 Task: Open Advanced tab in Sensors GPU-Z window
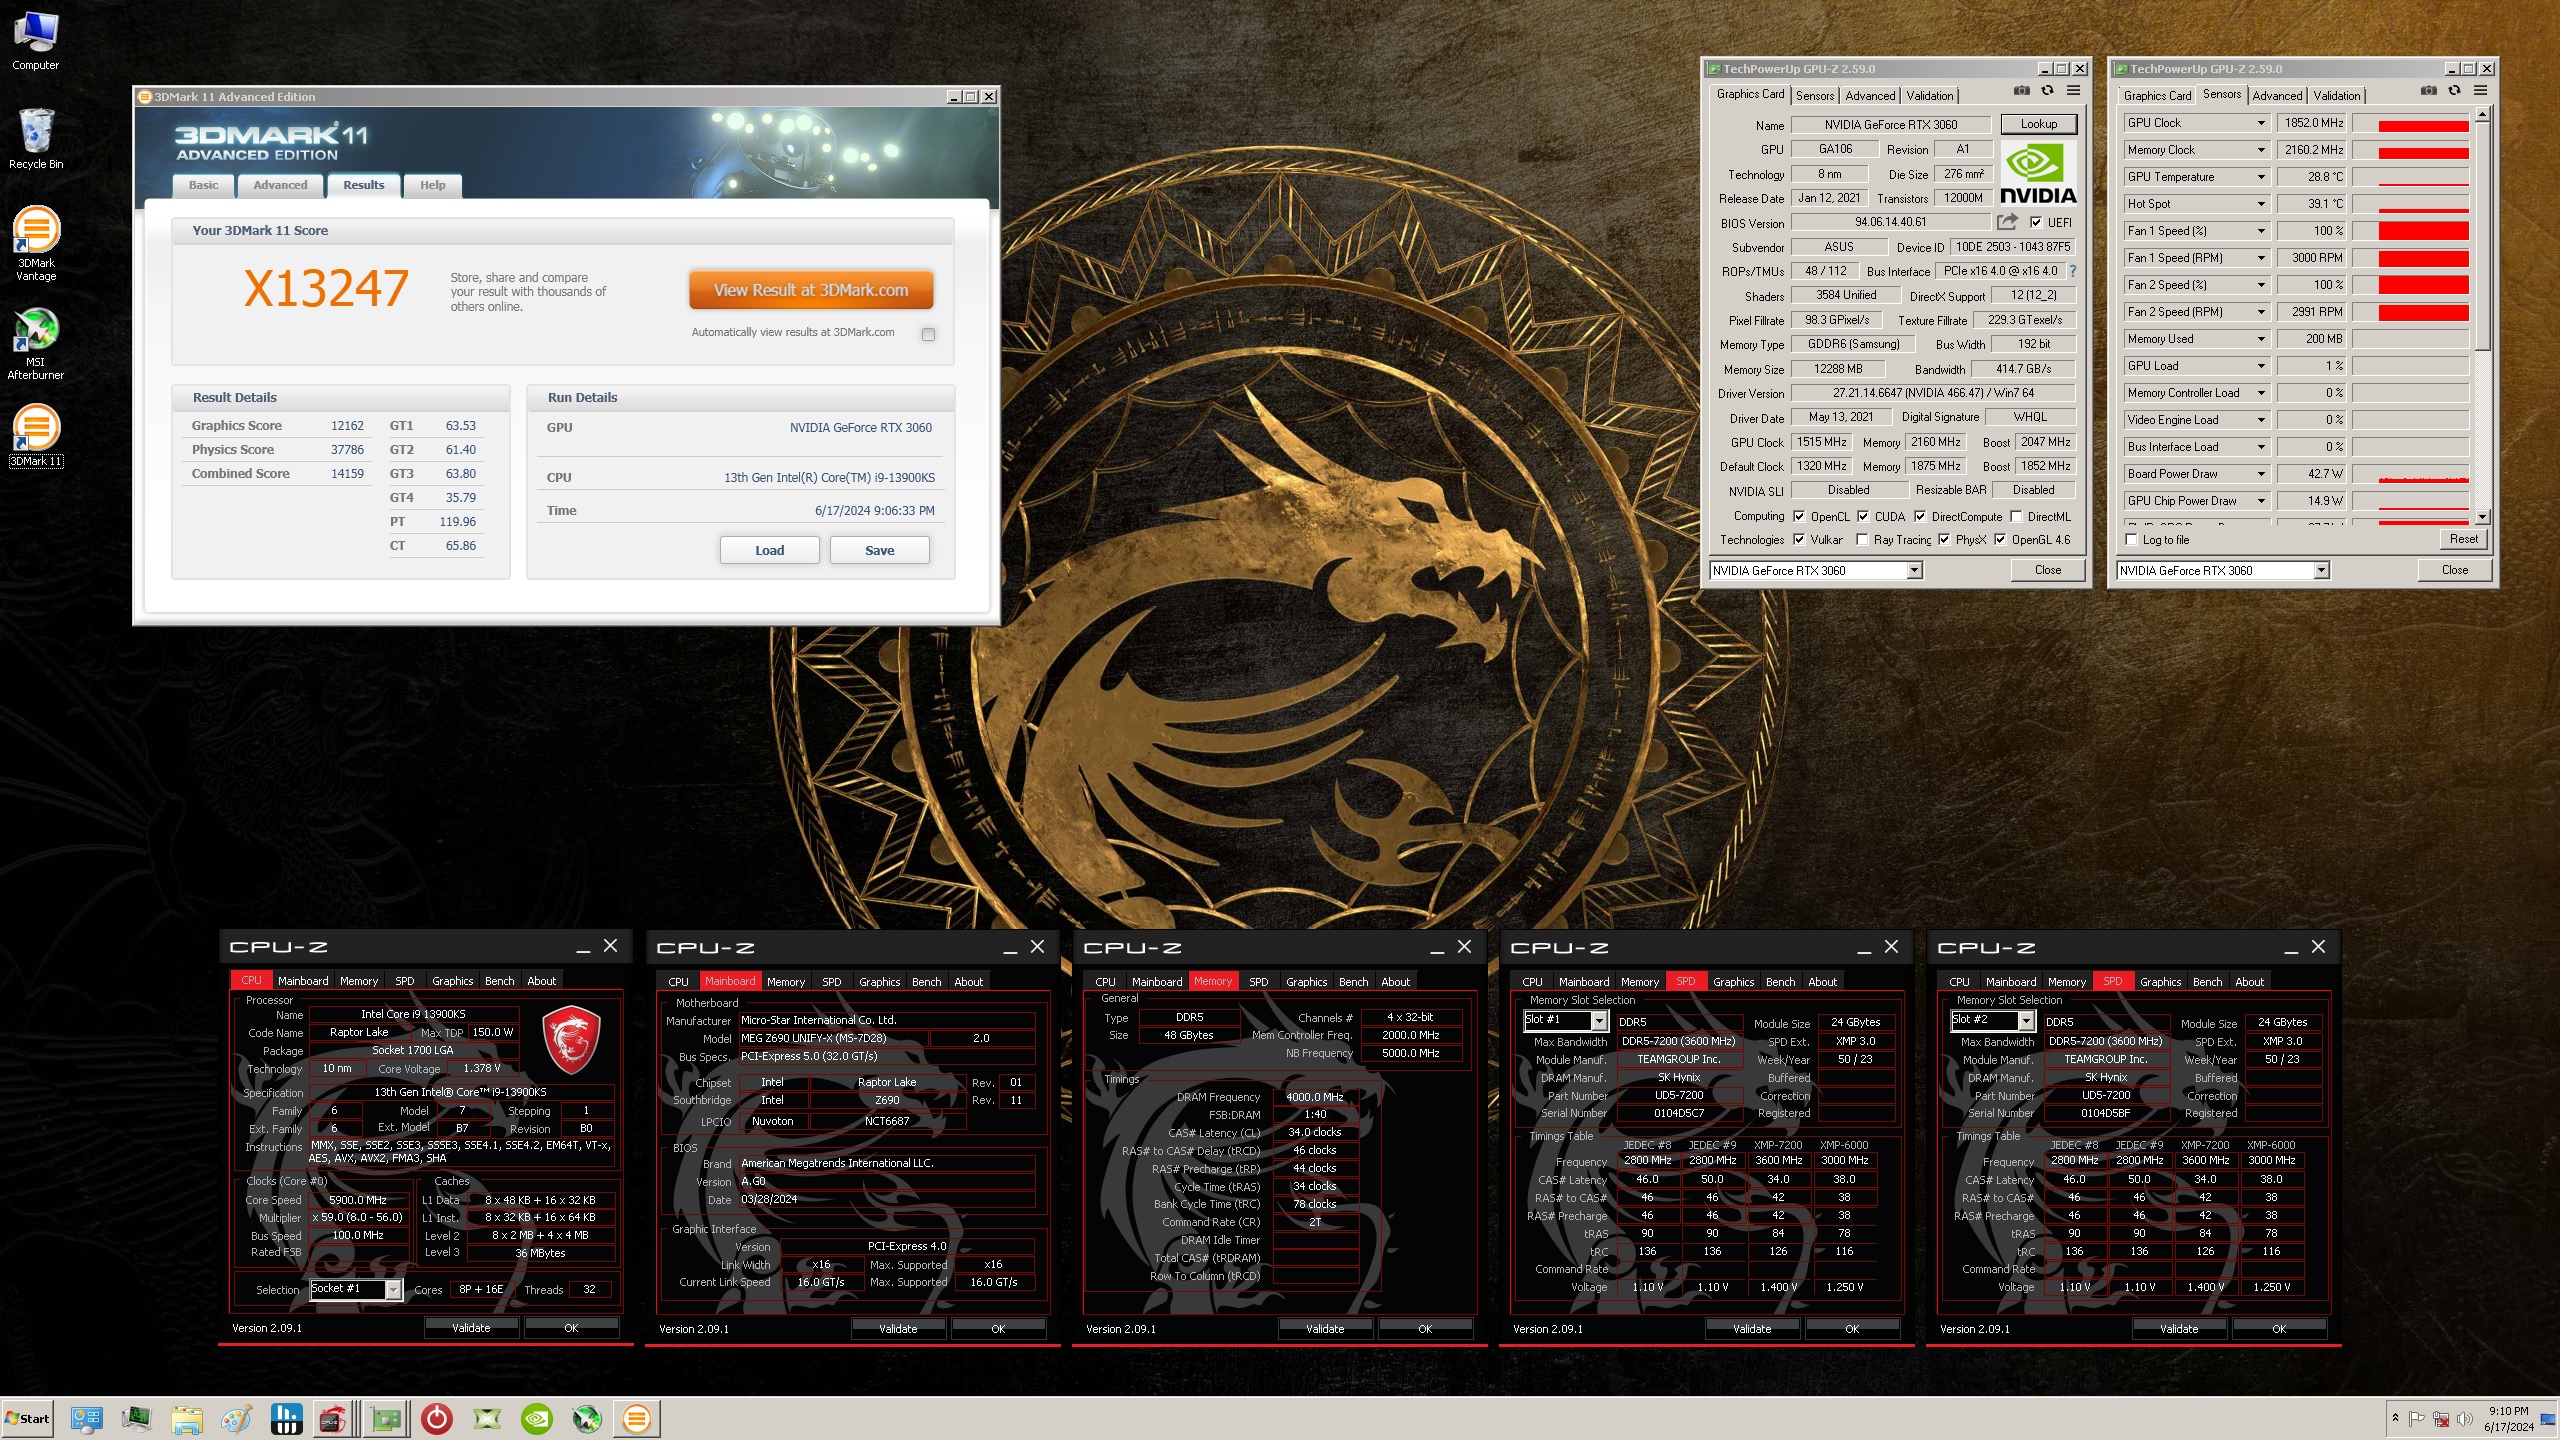(2277, 96)
